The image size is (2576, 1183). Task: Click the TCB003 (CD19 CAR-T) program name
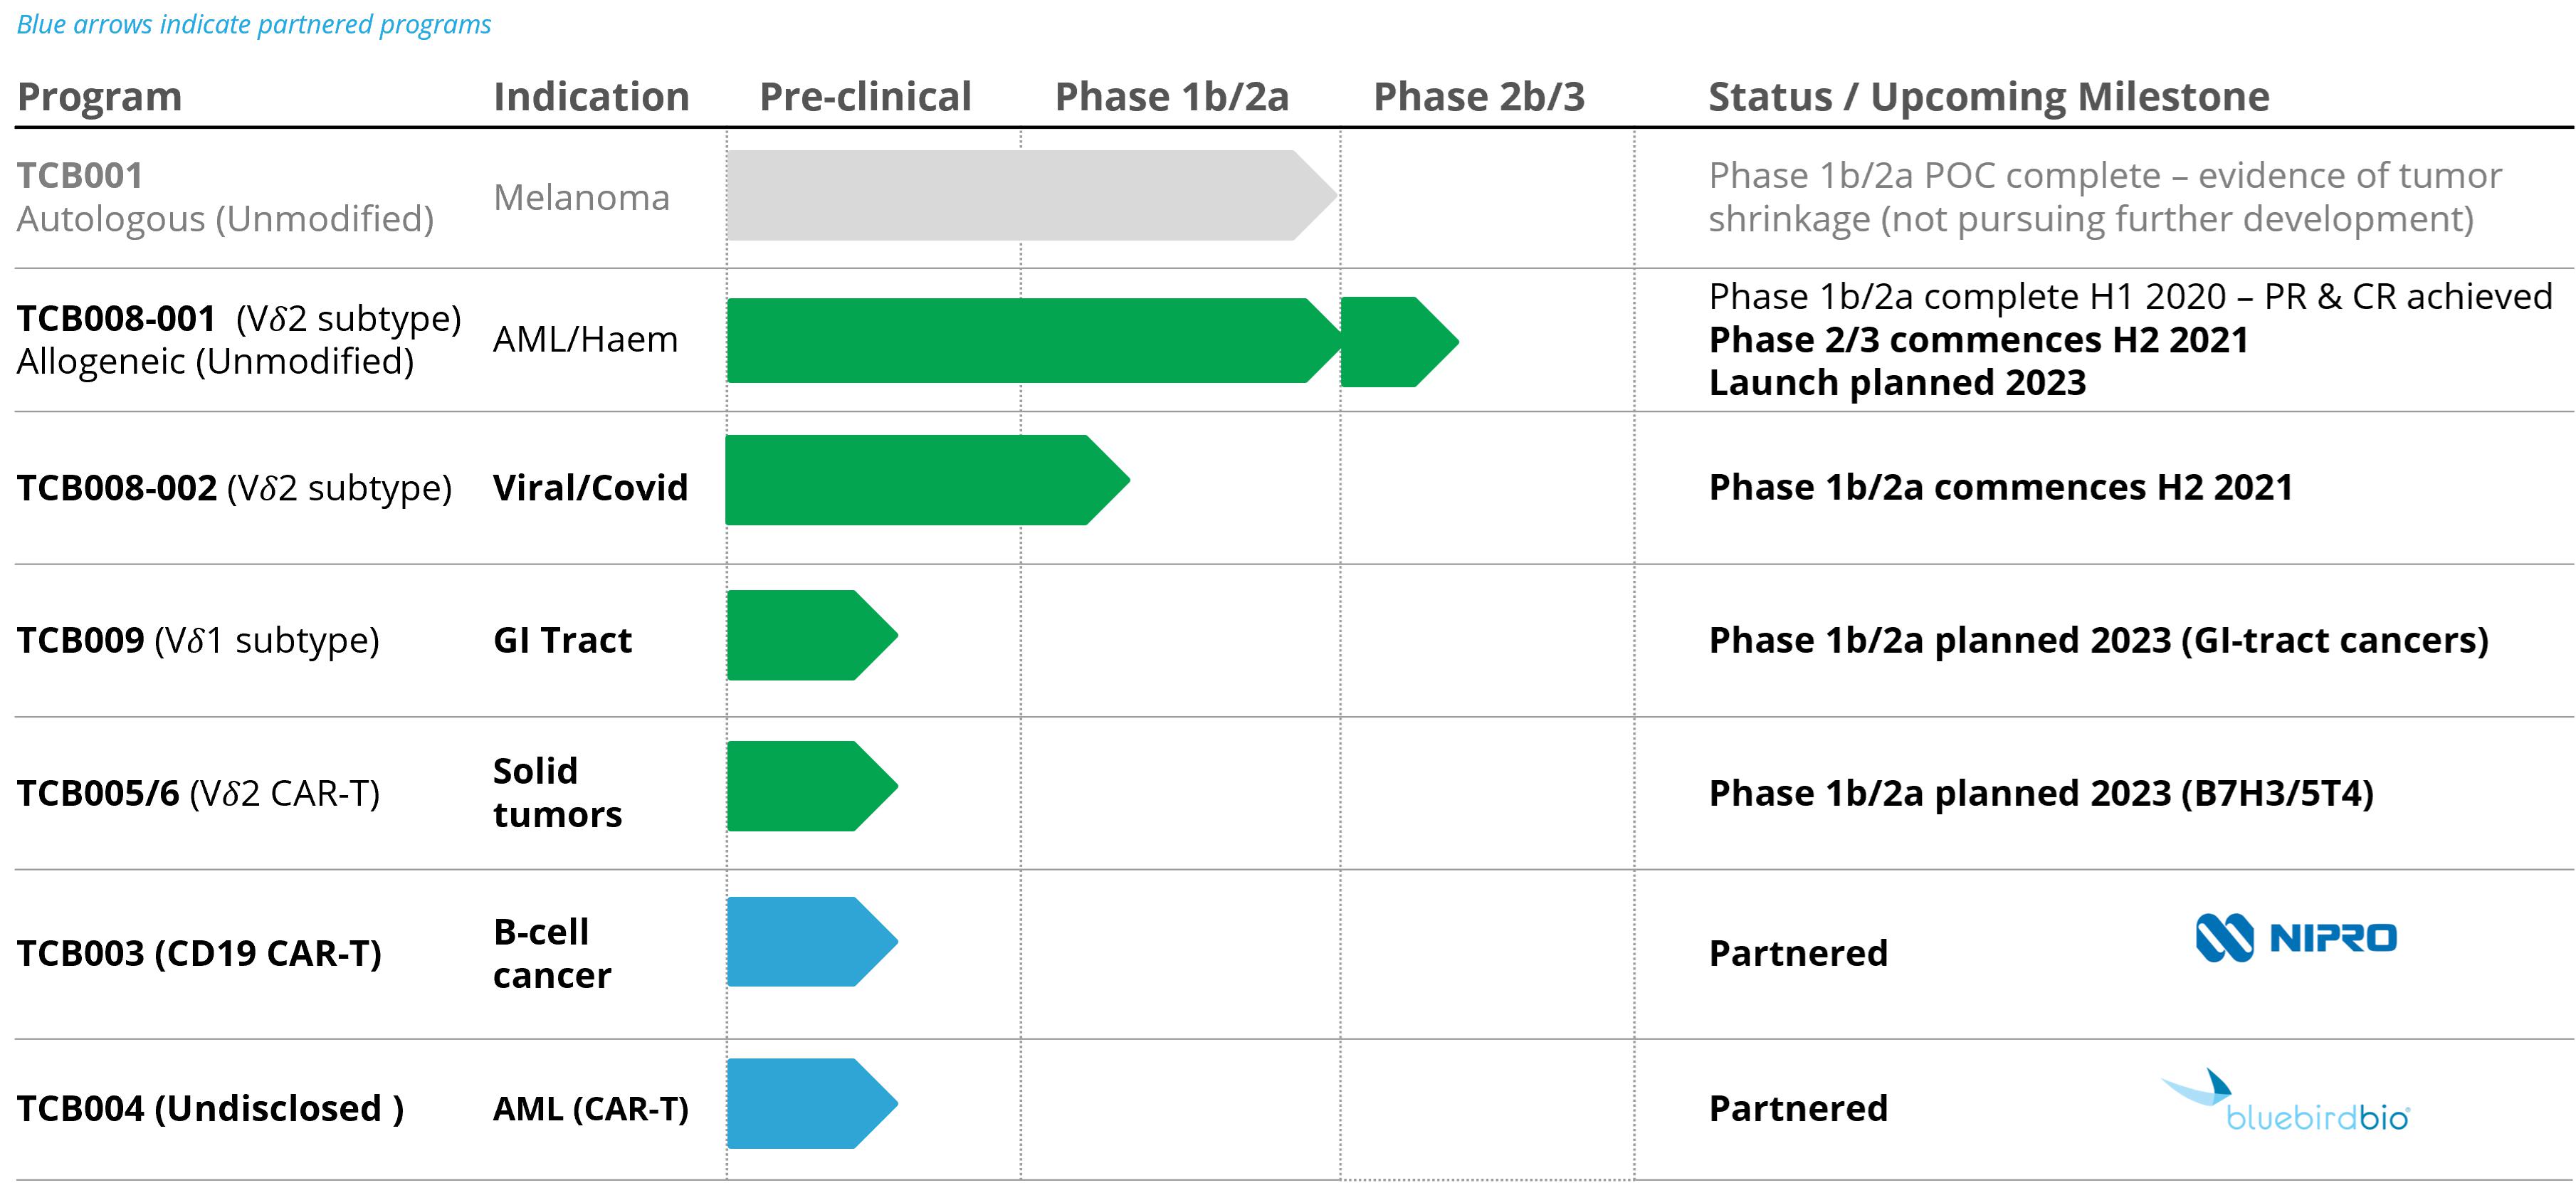pyautogui.click(x=199, y=953)
